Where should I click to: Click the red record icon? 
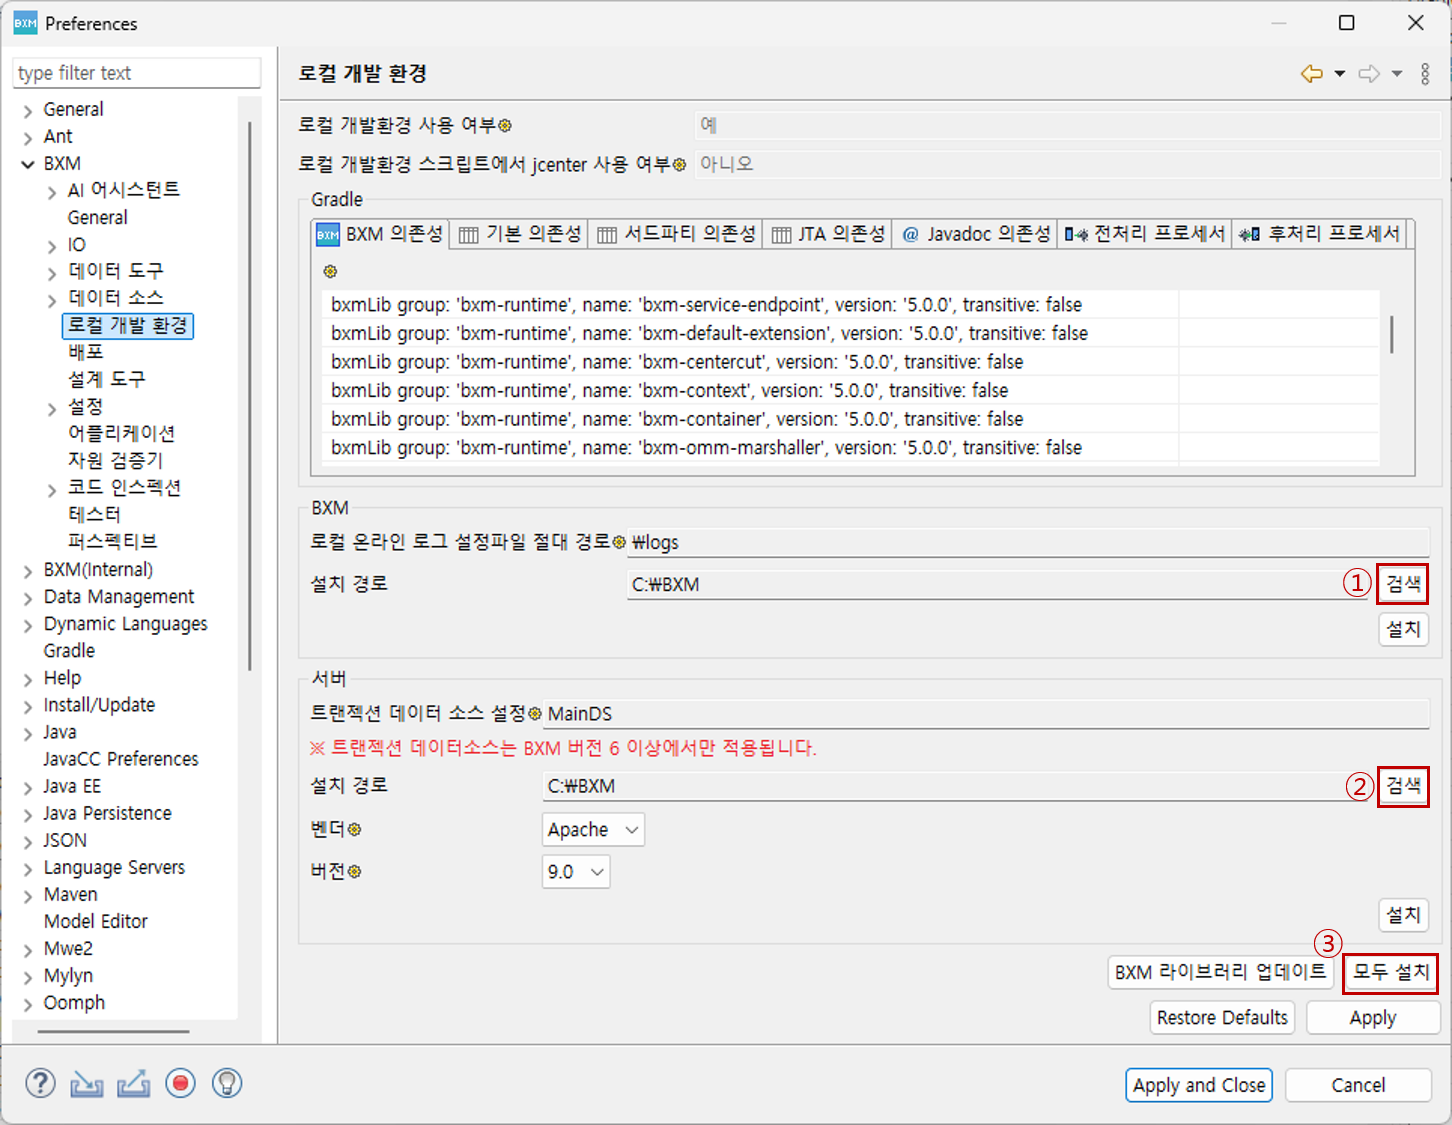(x=180, y=1083)
